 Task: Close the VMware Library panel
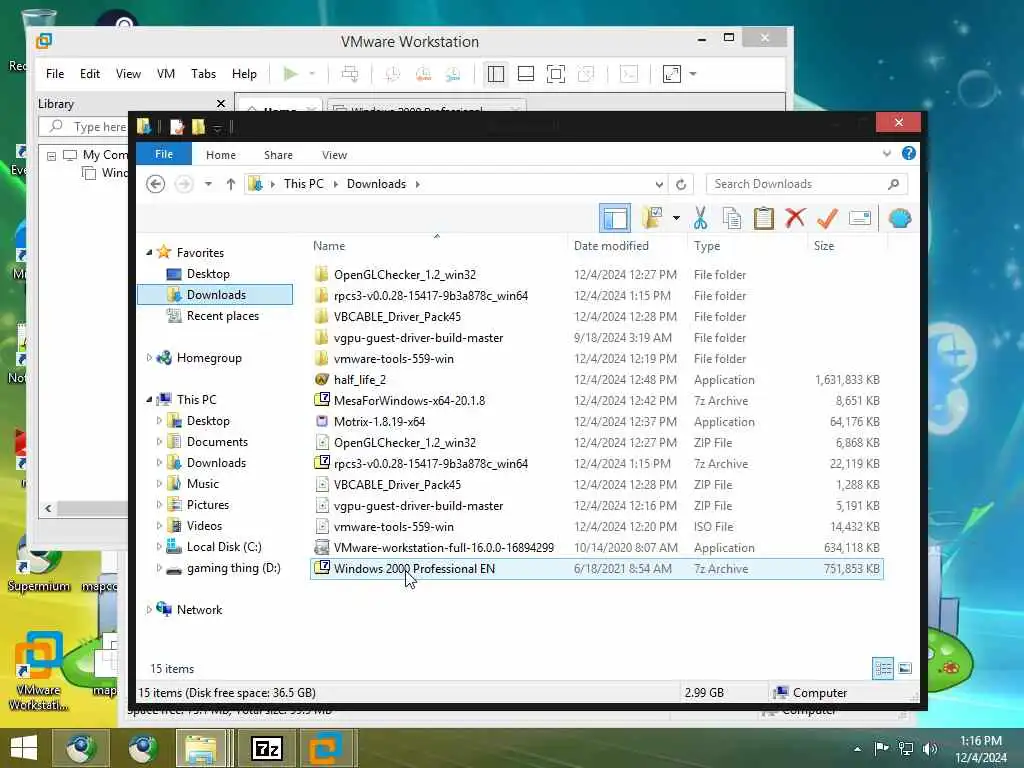click(221, 104)
